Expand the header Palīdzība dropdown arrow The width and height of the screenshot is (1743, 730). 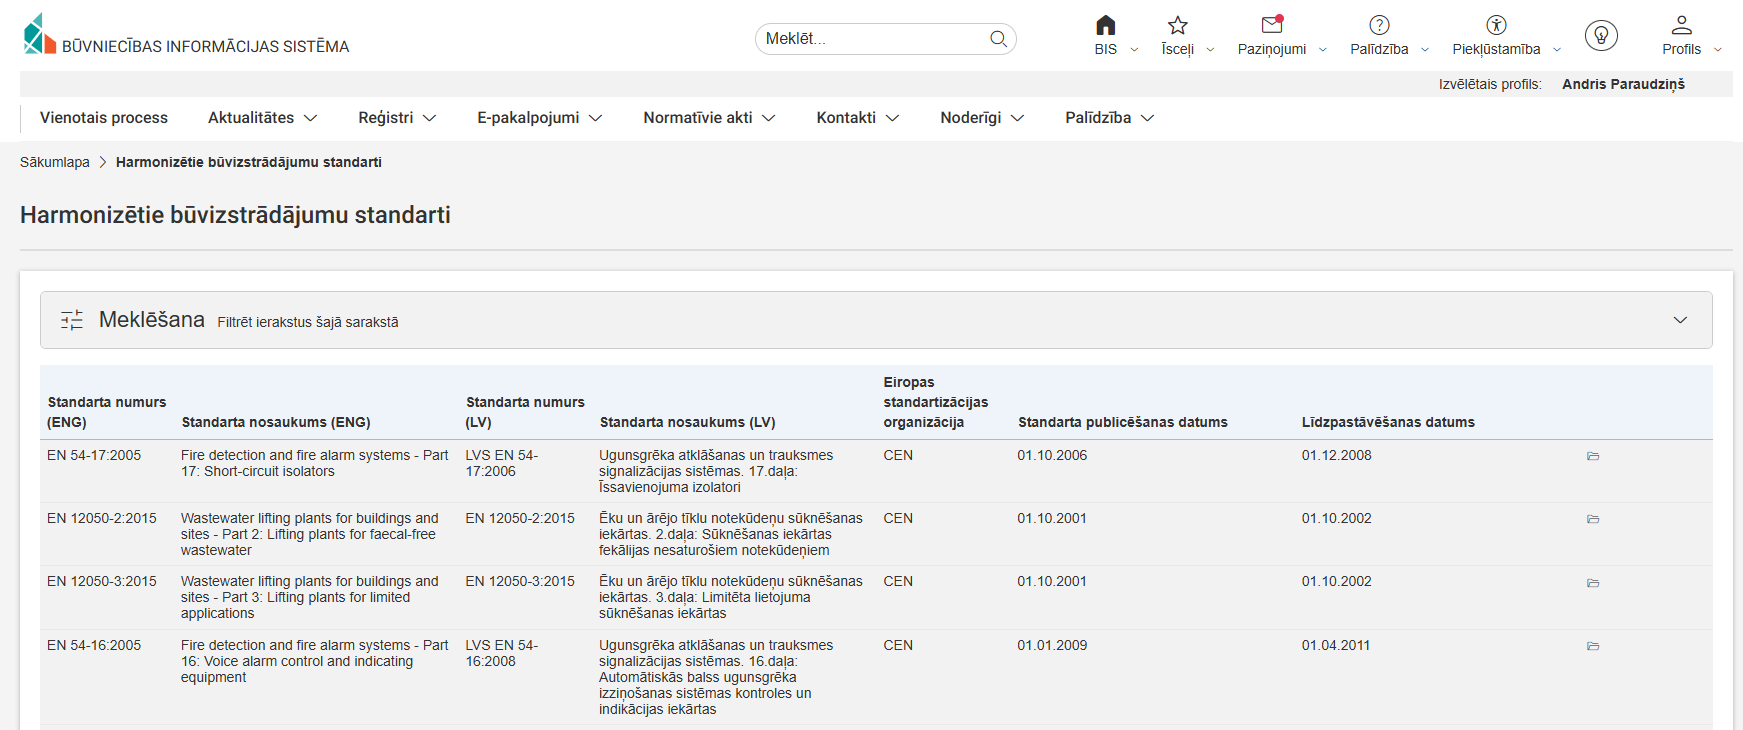pos(1425,50)
